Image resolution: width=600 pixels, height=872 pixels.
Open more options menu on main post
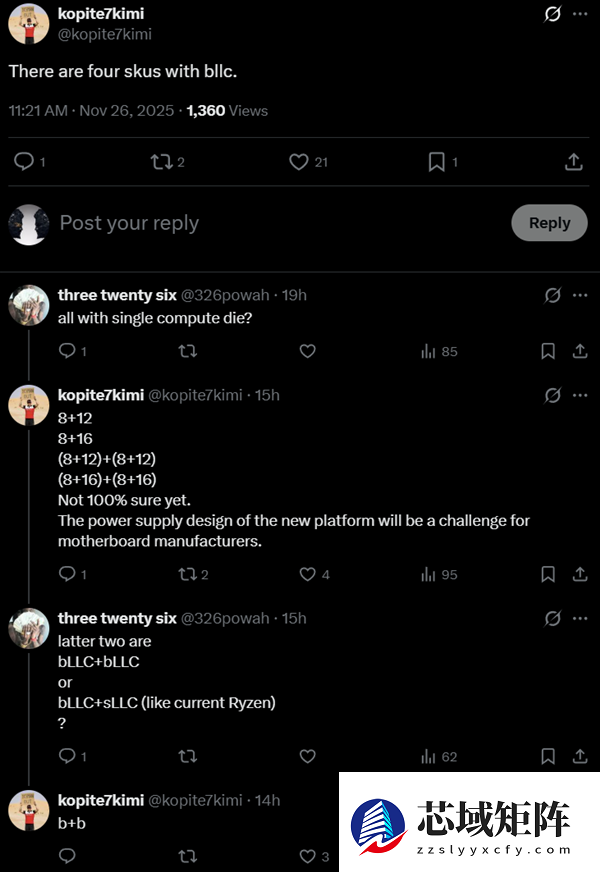point(580,15)
